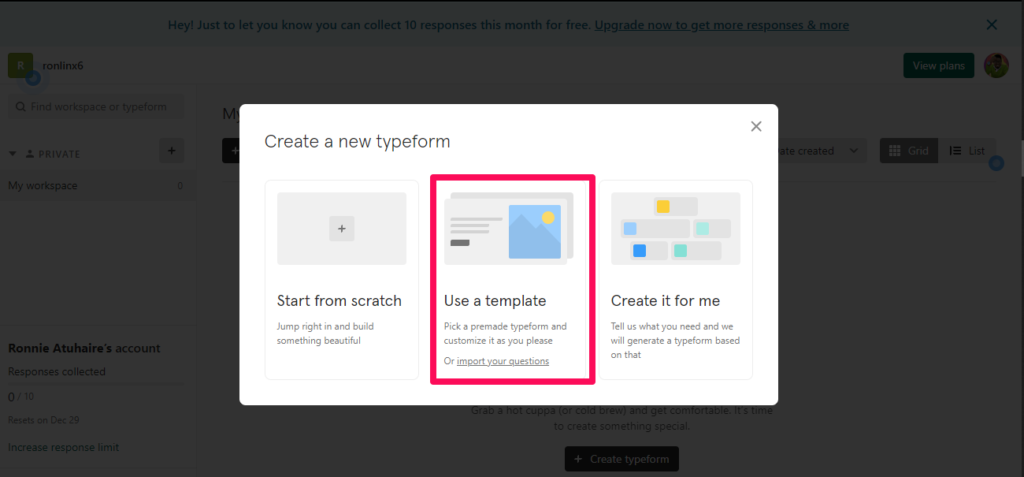Click Increase response limit link

(63, 448)
